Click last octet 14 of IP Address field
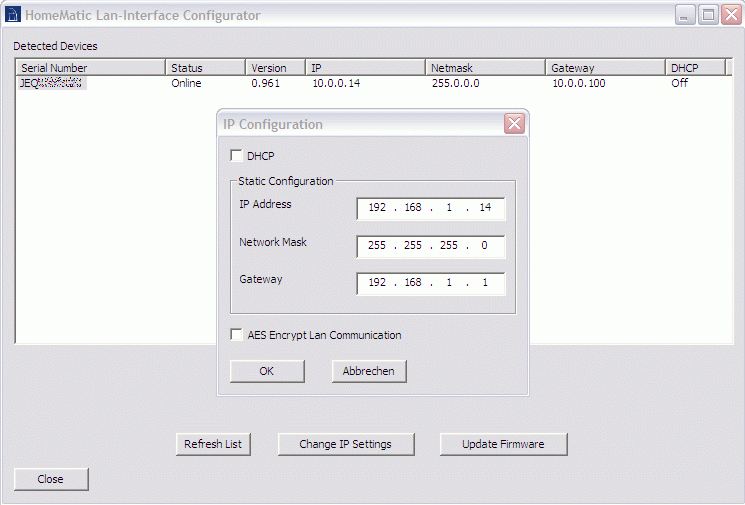 tap(485, 208)
